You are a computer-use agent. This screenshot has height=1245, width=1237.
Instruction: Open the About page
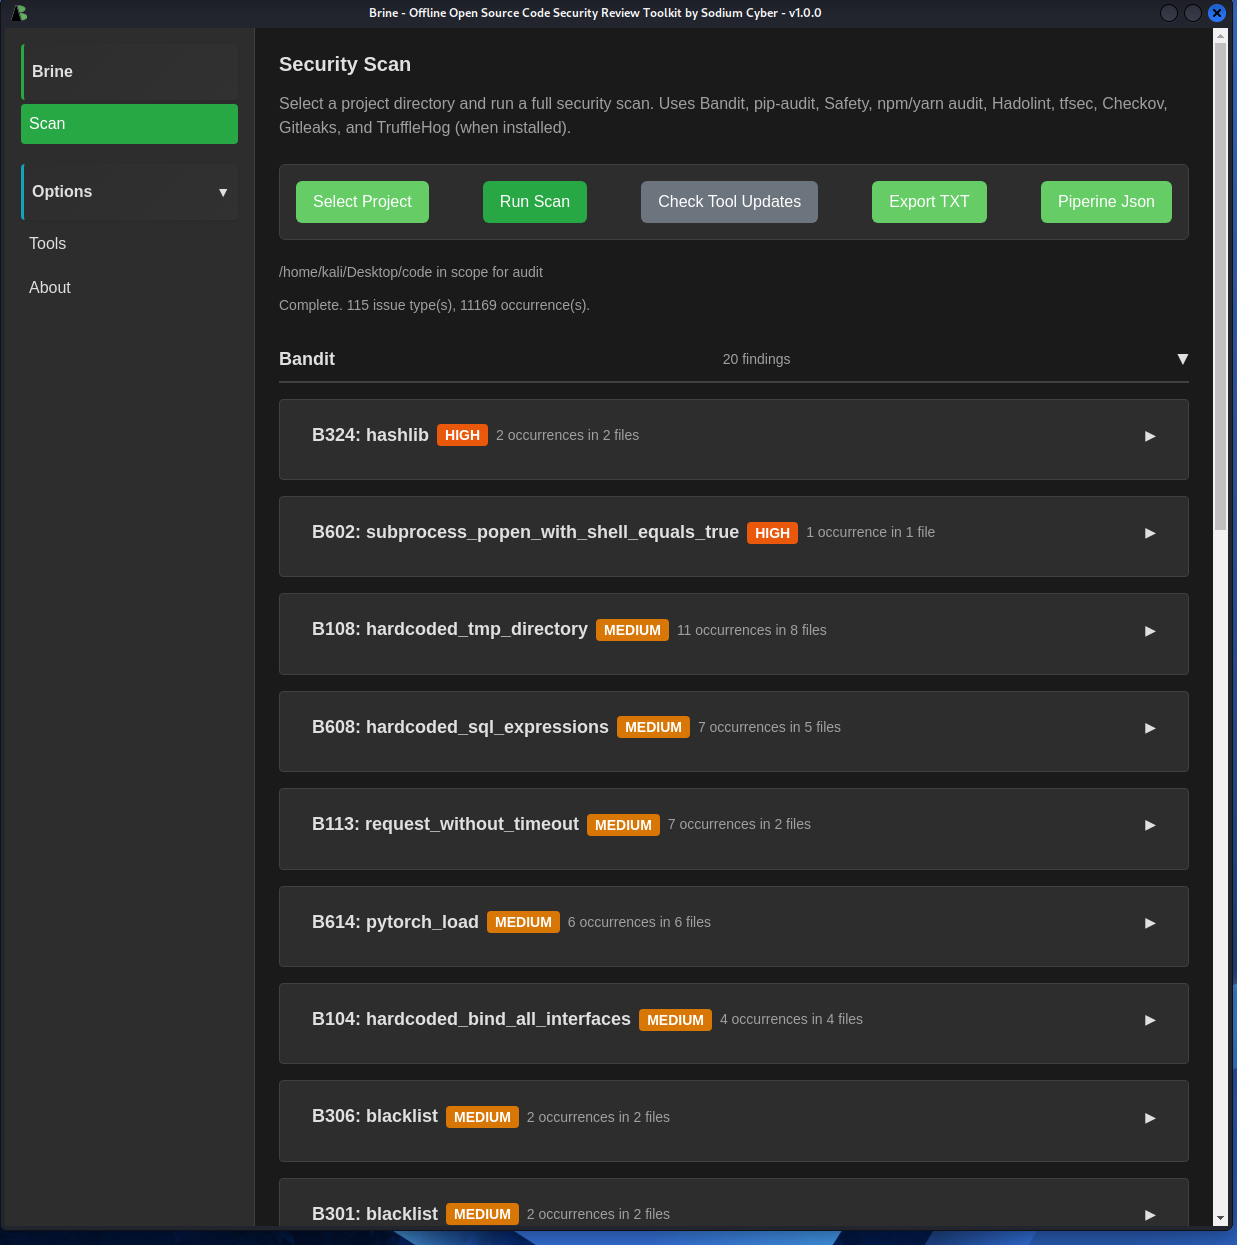50,288
